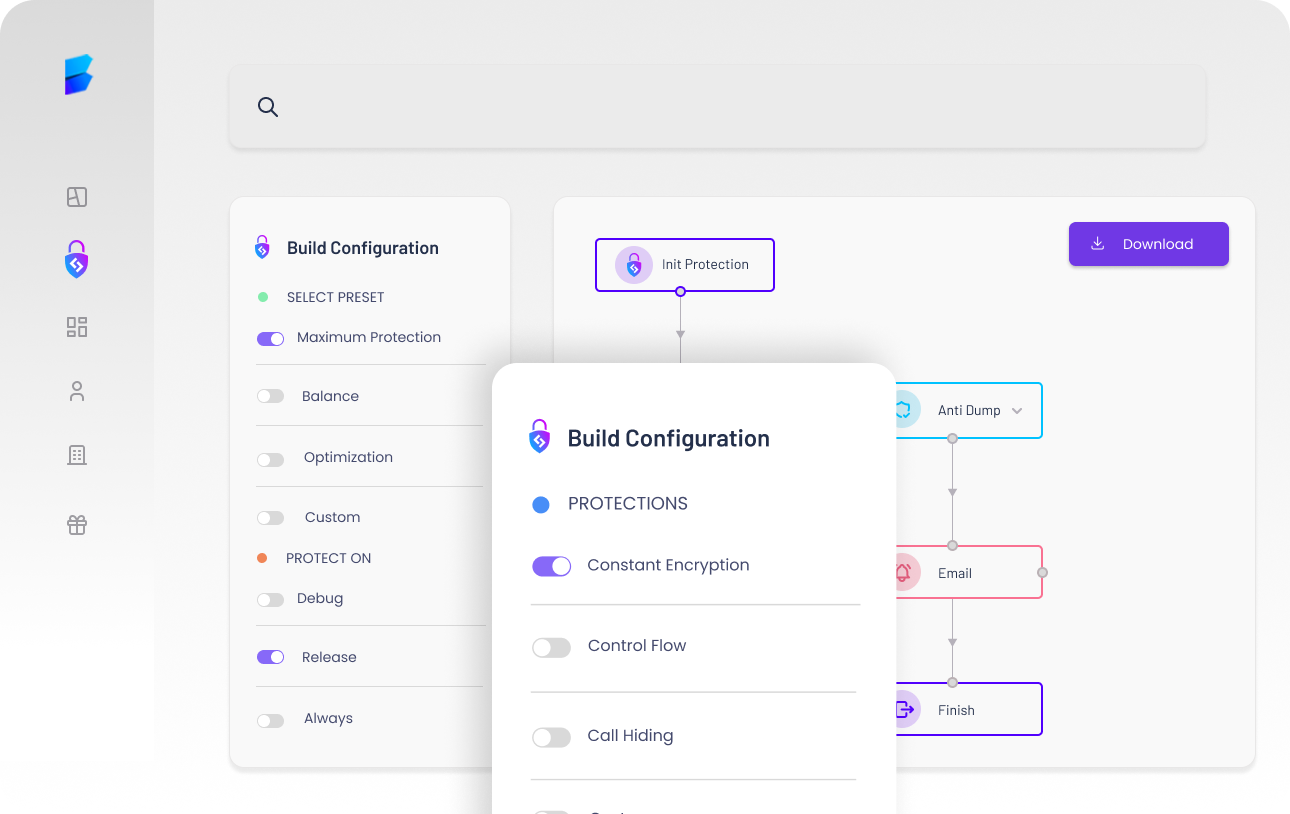Open the gift box sidebar icon
1290x814 pixels.
(77, 524)
